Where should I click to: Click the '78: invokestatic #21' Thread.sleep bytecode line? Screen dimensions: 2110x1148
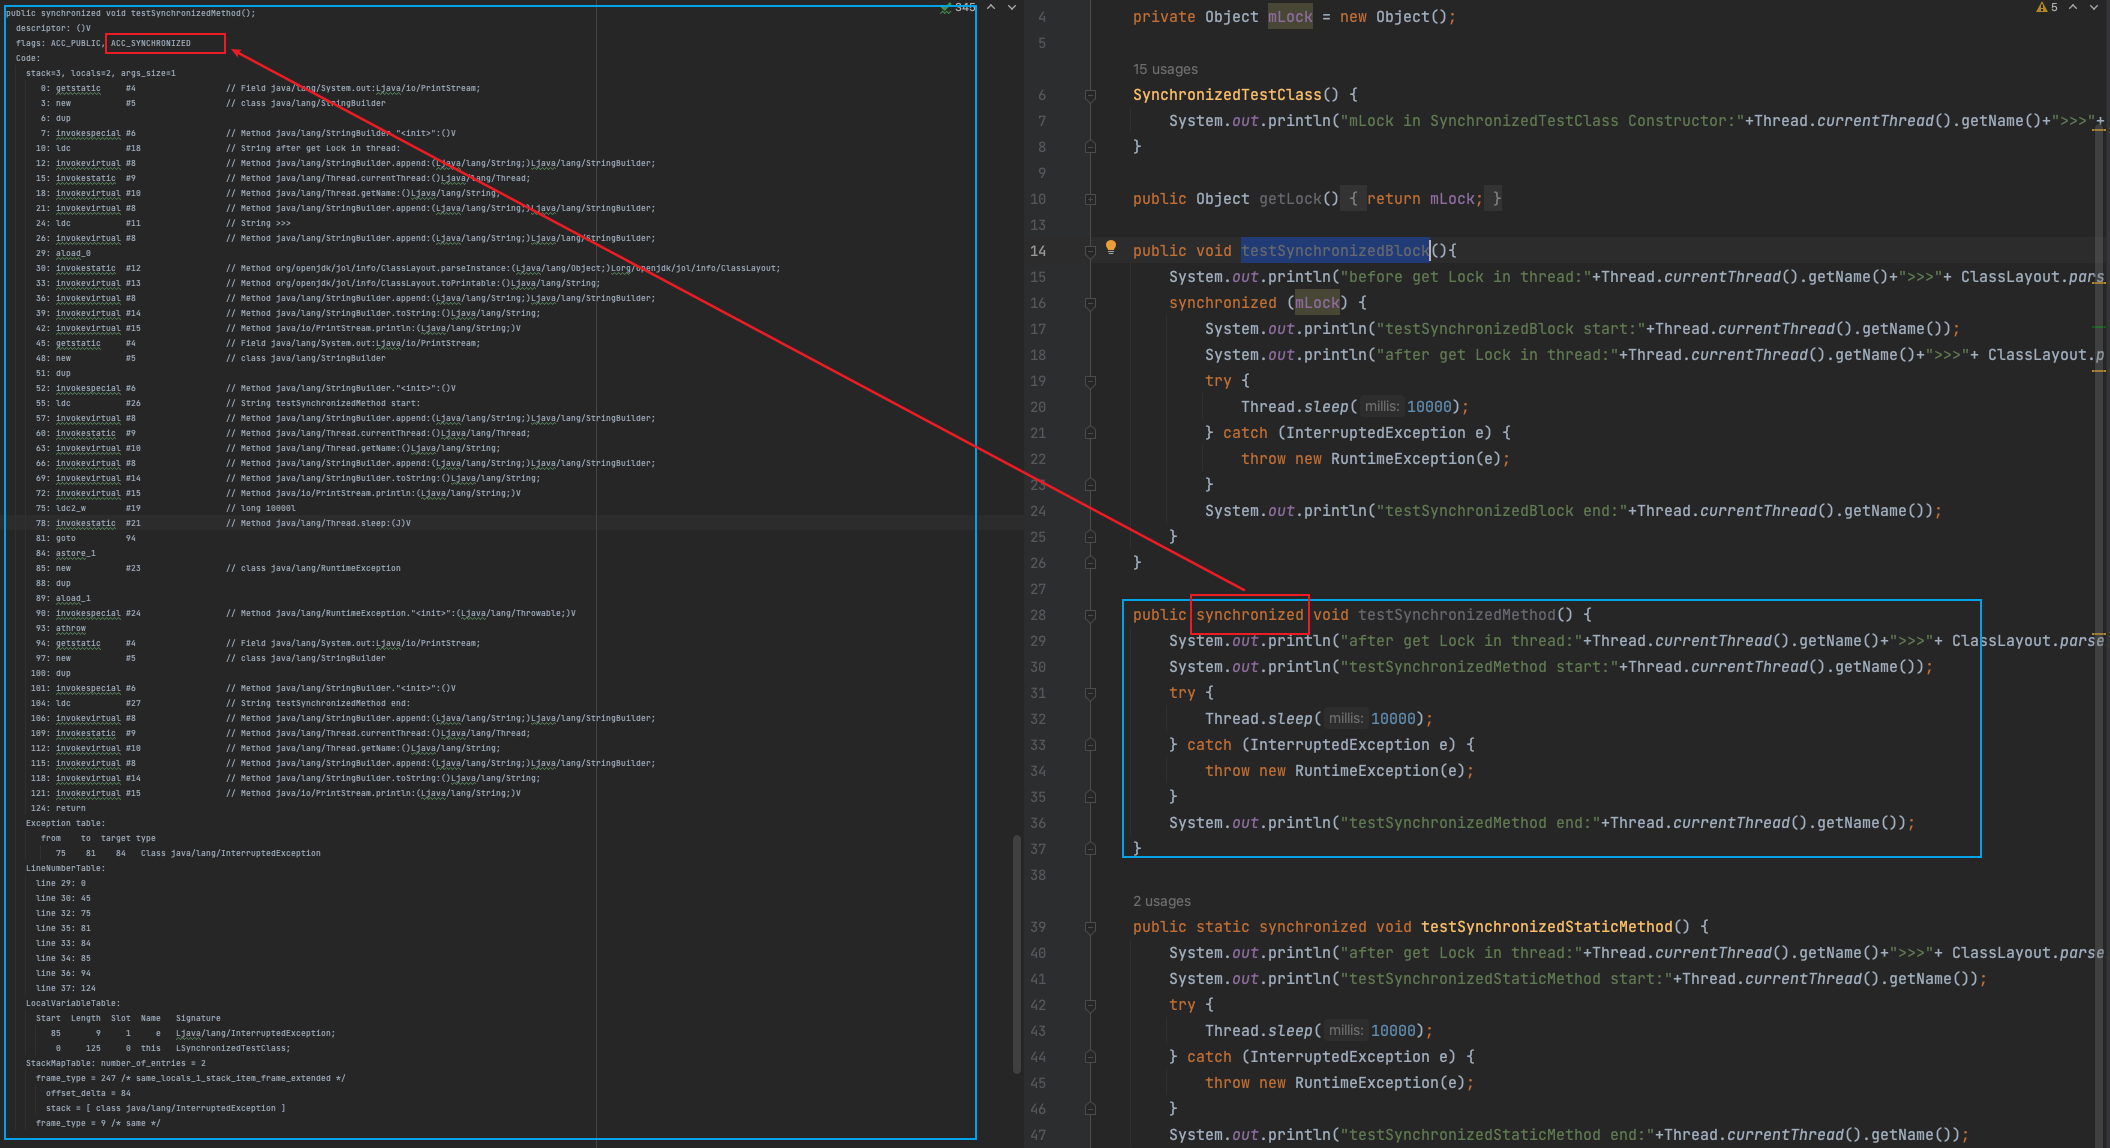pyautogui.click(x=223, y=523)
